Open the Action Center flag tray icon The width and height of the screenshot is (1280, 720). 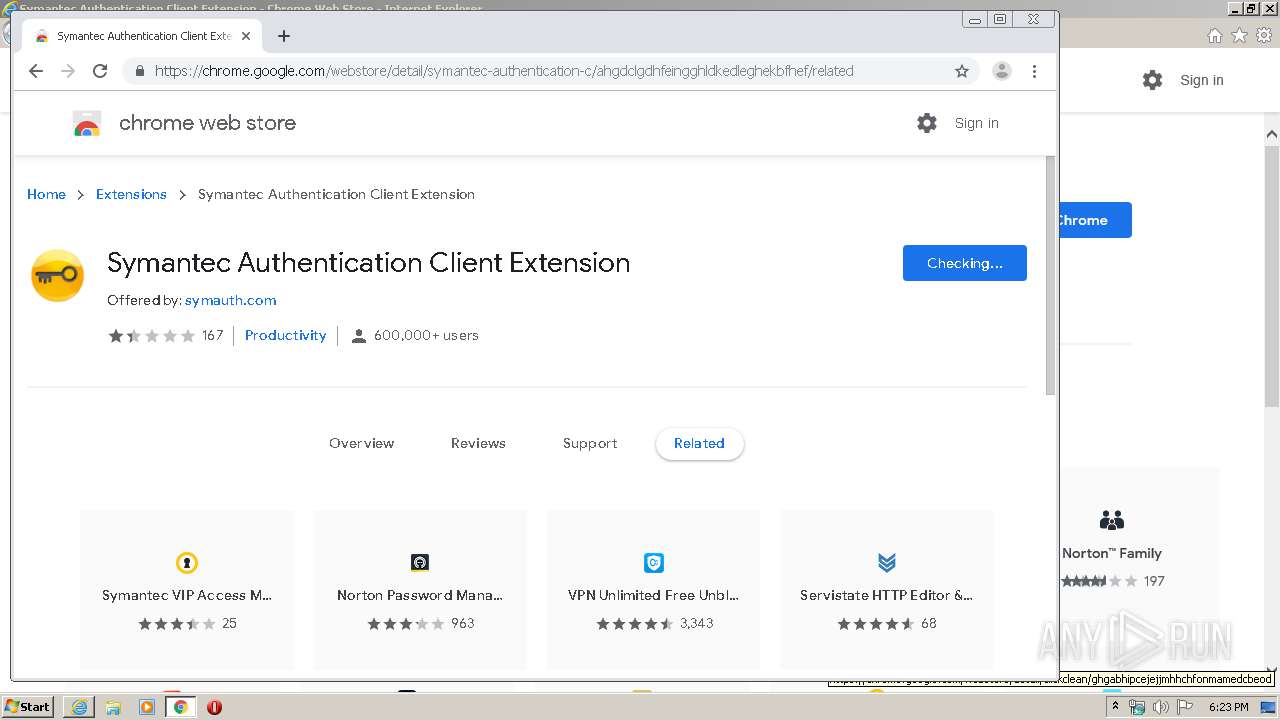click(x=1185, y=707)
